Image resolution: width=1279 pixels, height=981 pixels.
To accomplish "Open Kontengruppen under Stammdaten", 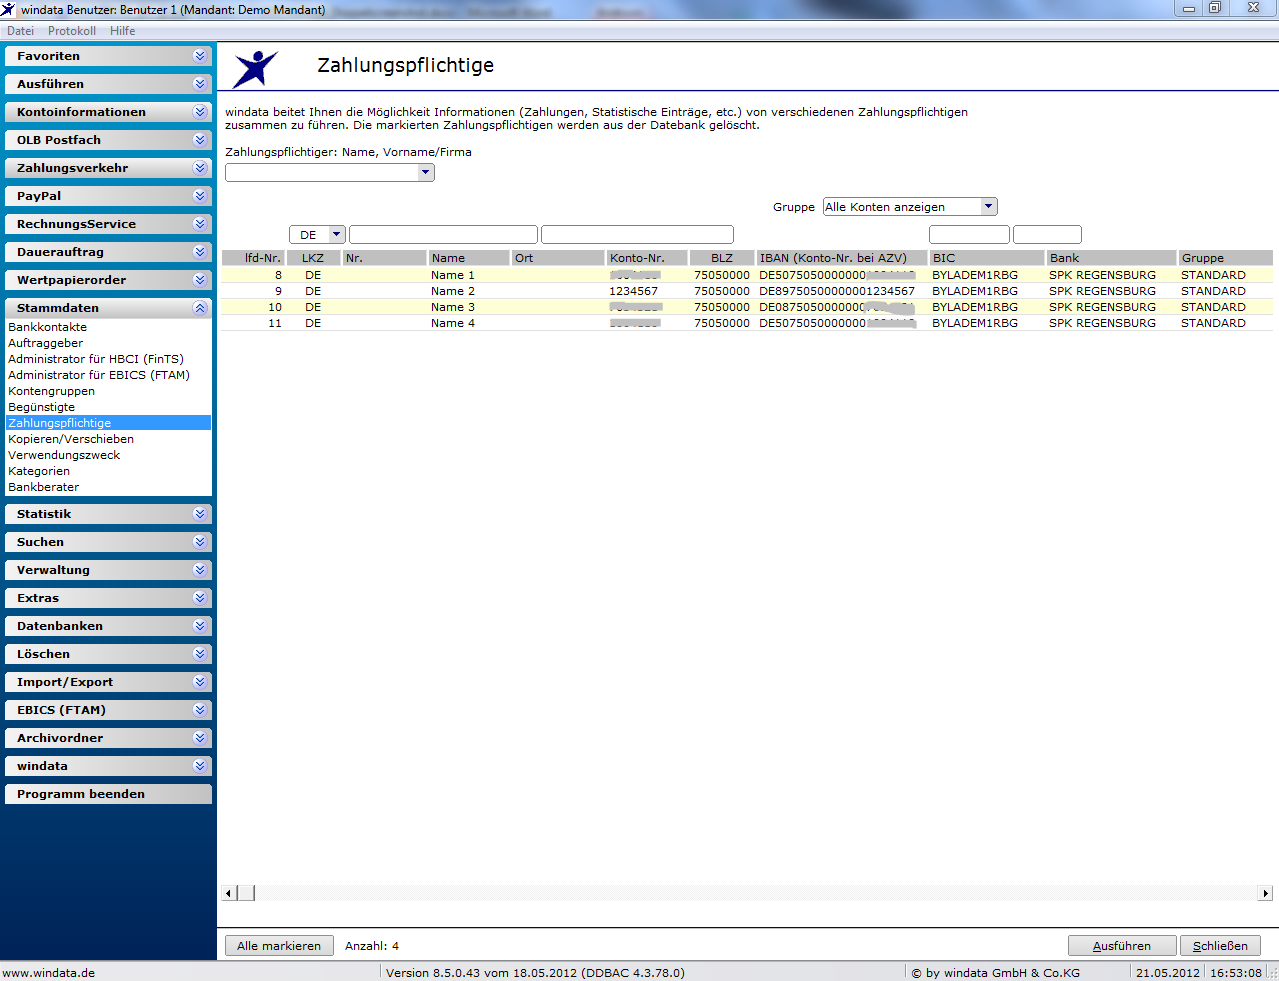I will (51, 391).
